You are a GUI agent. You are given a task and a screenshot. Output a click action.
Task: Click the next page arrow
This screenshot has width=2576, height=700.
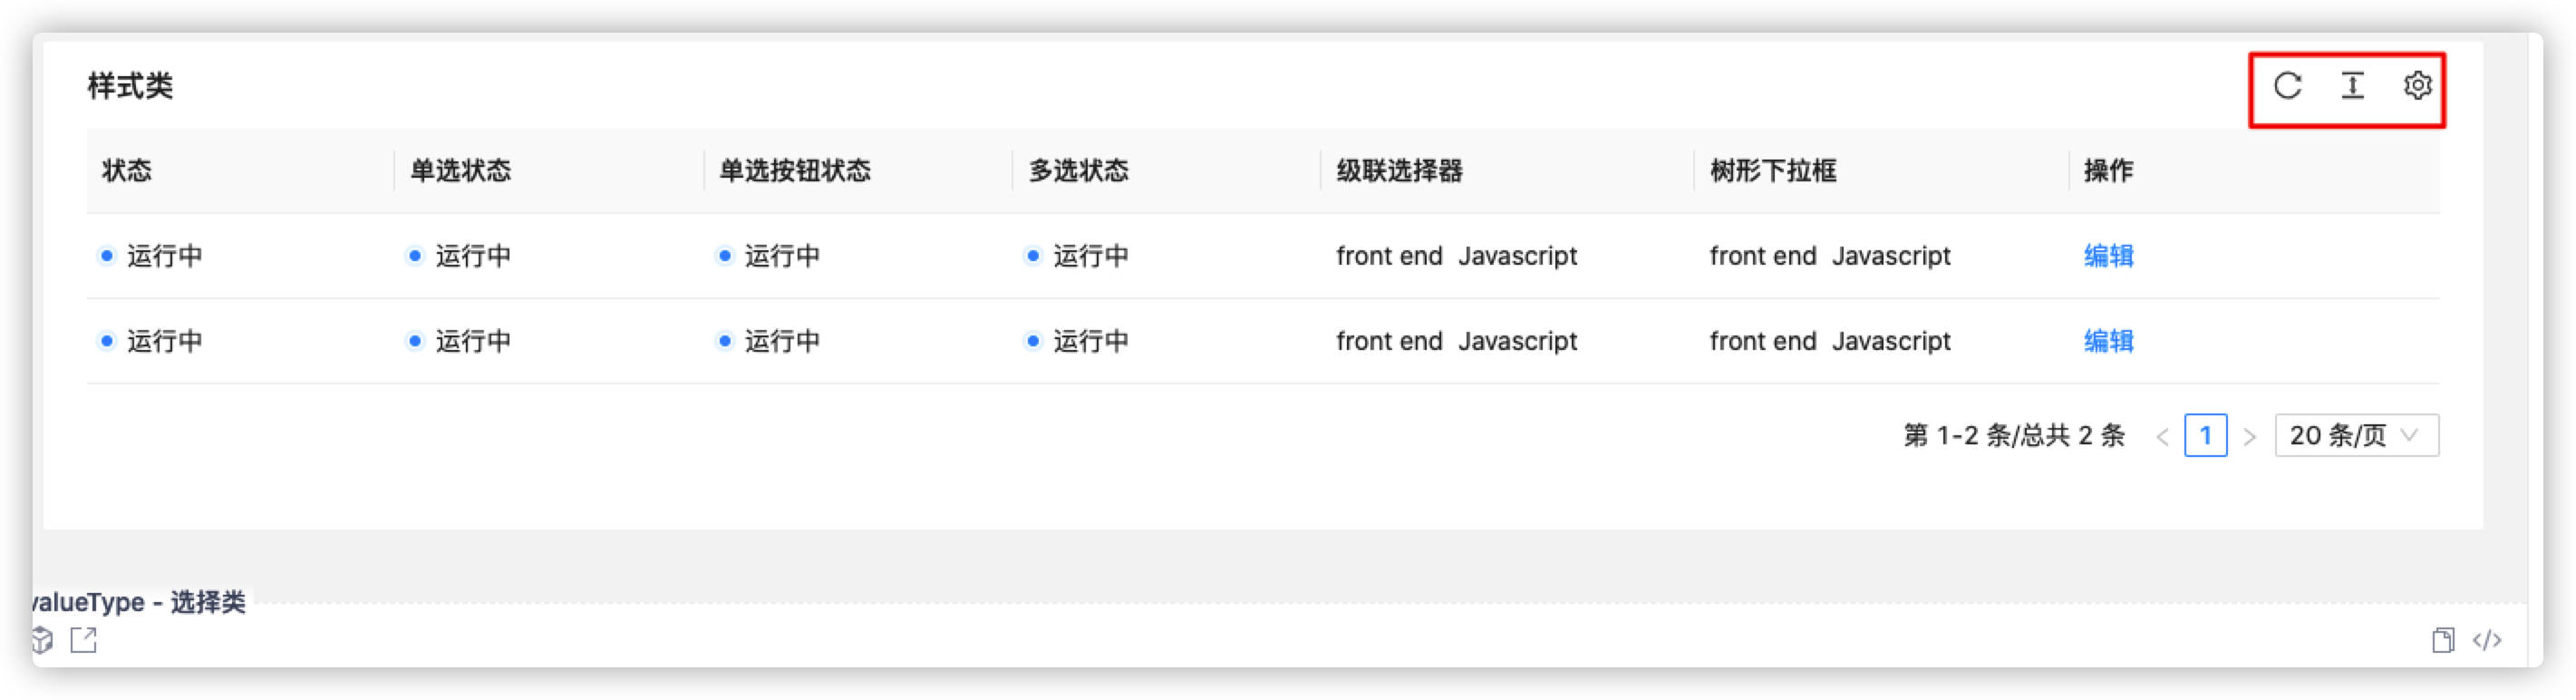click(2251, 435)
